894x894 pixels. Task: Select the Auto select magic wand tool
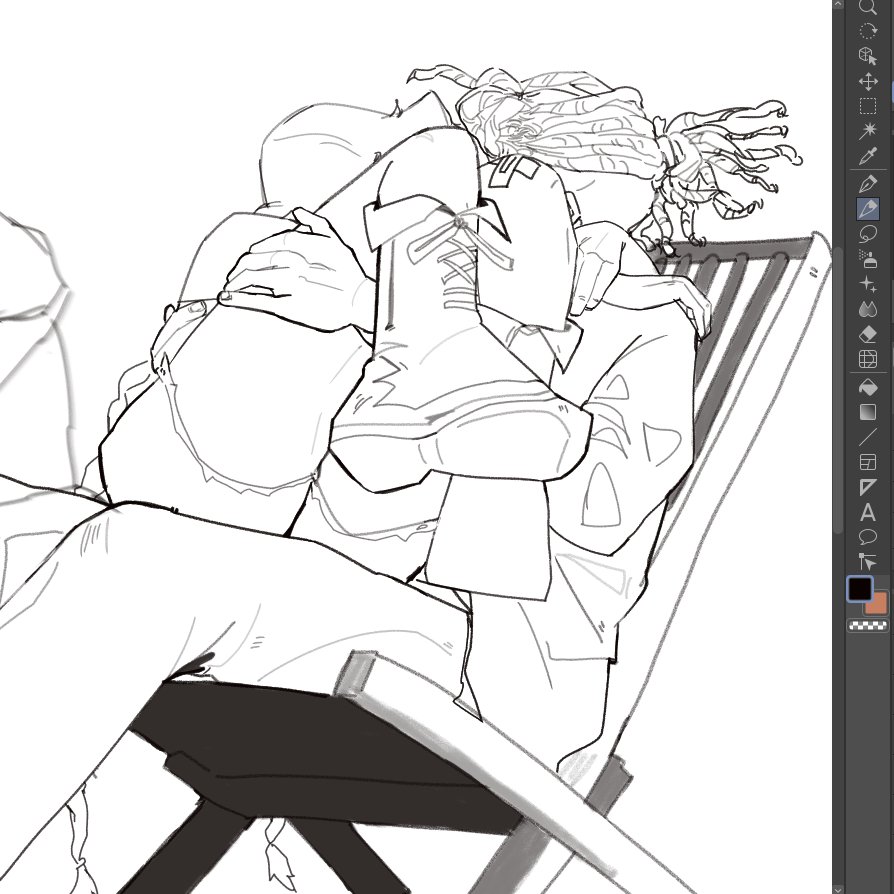pos(867,131)
